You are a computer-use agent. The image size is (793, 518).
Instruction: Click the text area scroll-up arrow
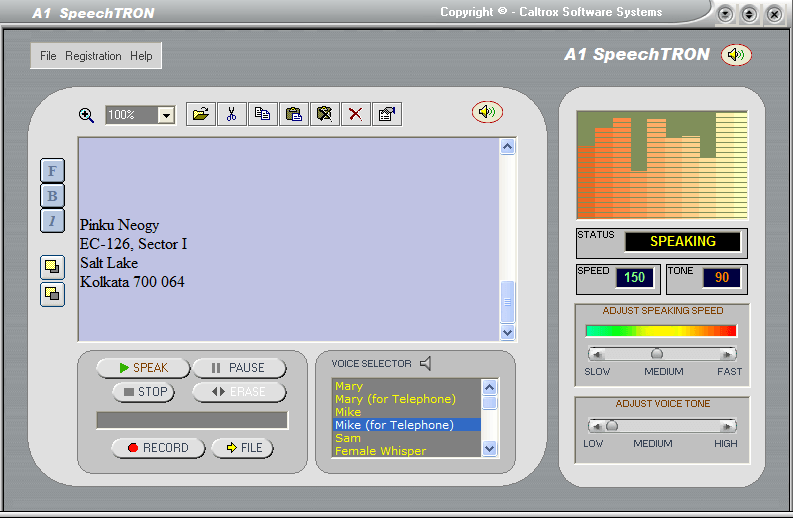[507, 147]
